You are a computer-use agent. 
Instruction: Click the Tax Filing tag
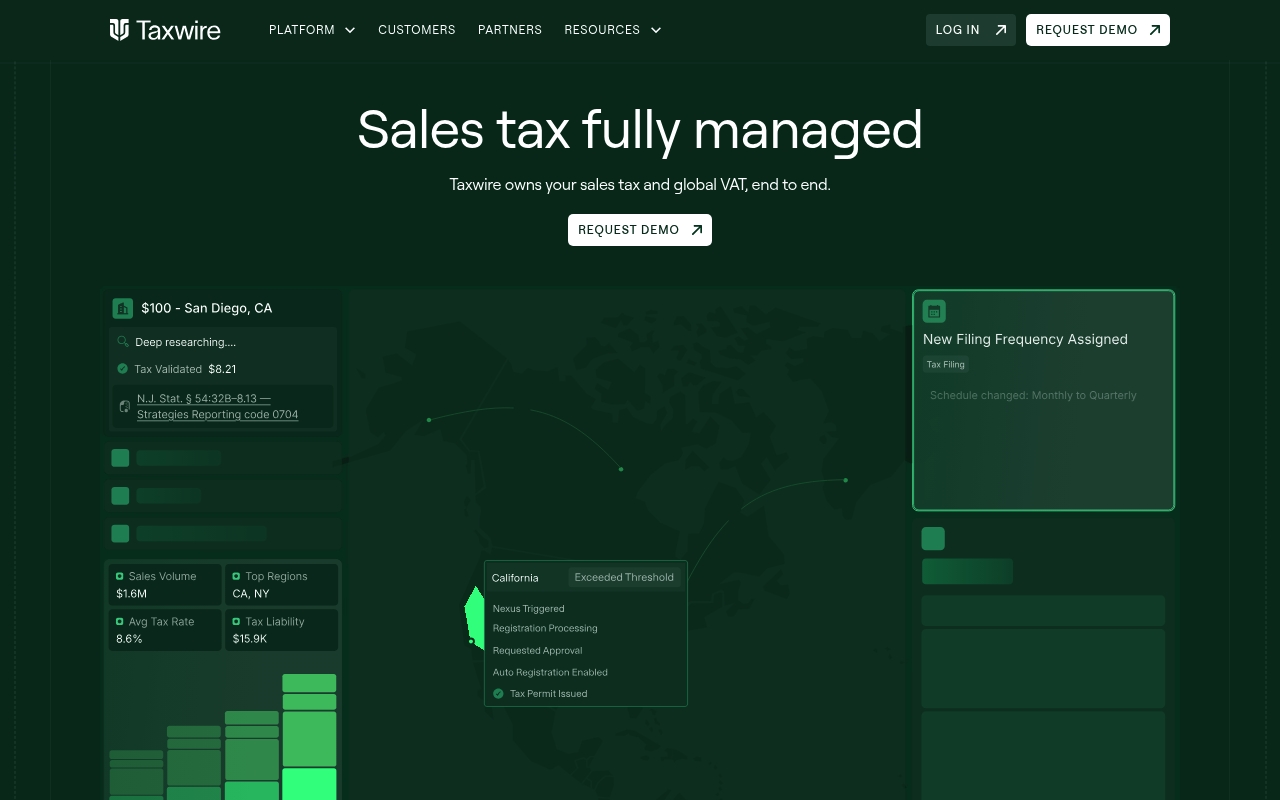tap(946, 364)
